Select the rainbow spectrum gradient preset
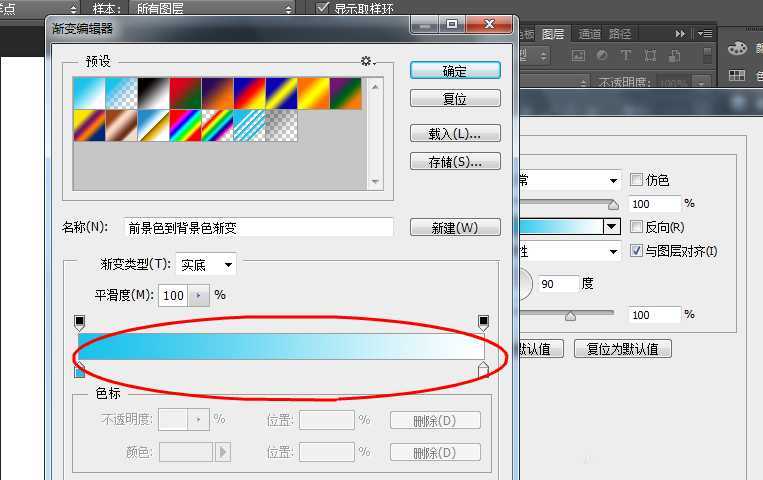 click(185, 125)
